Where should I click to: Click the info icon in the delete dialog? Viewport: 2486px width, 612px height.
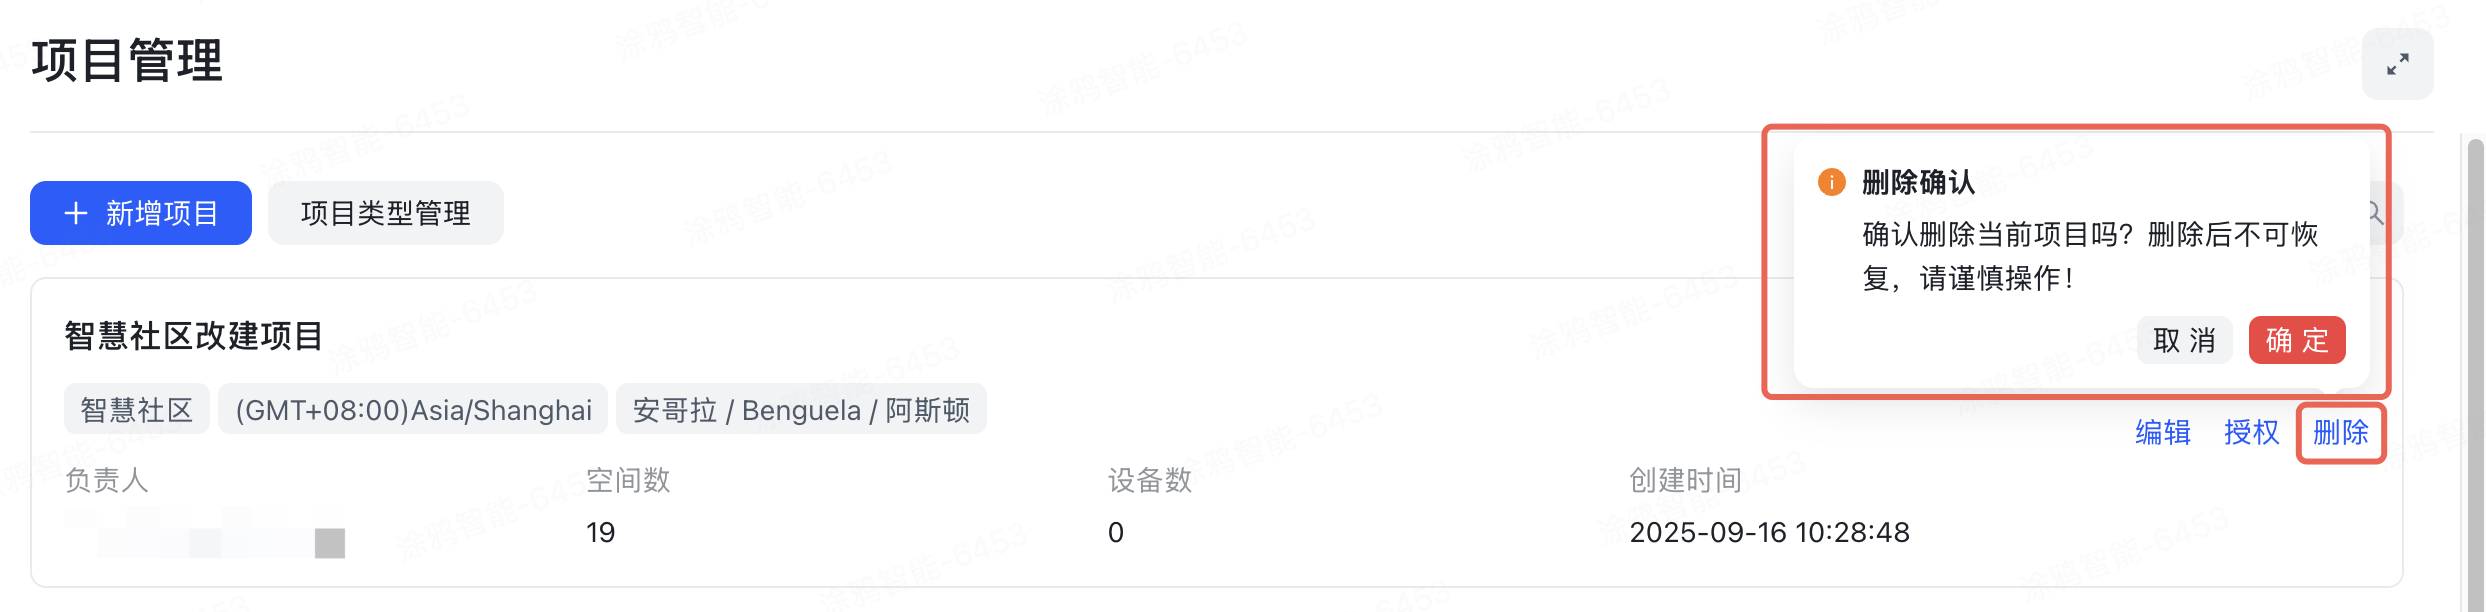(1830, 184)
